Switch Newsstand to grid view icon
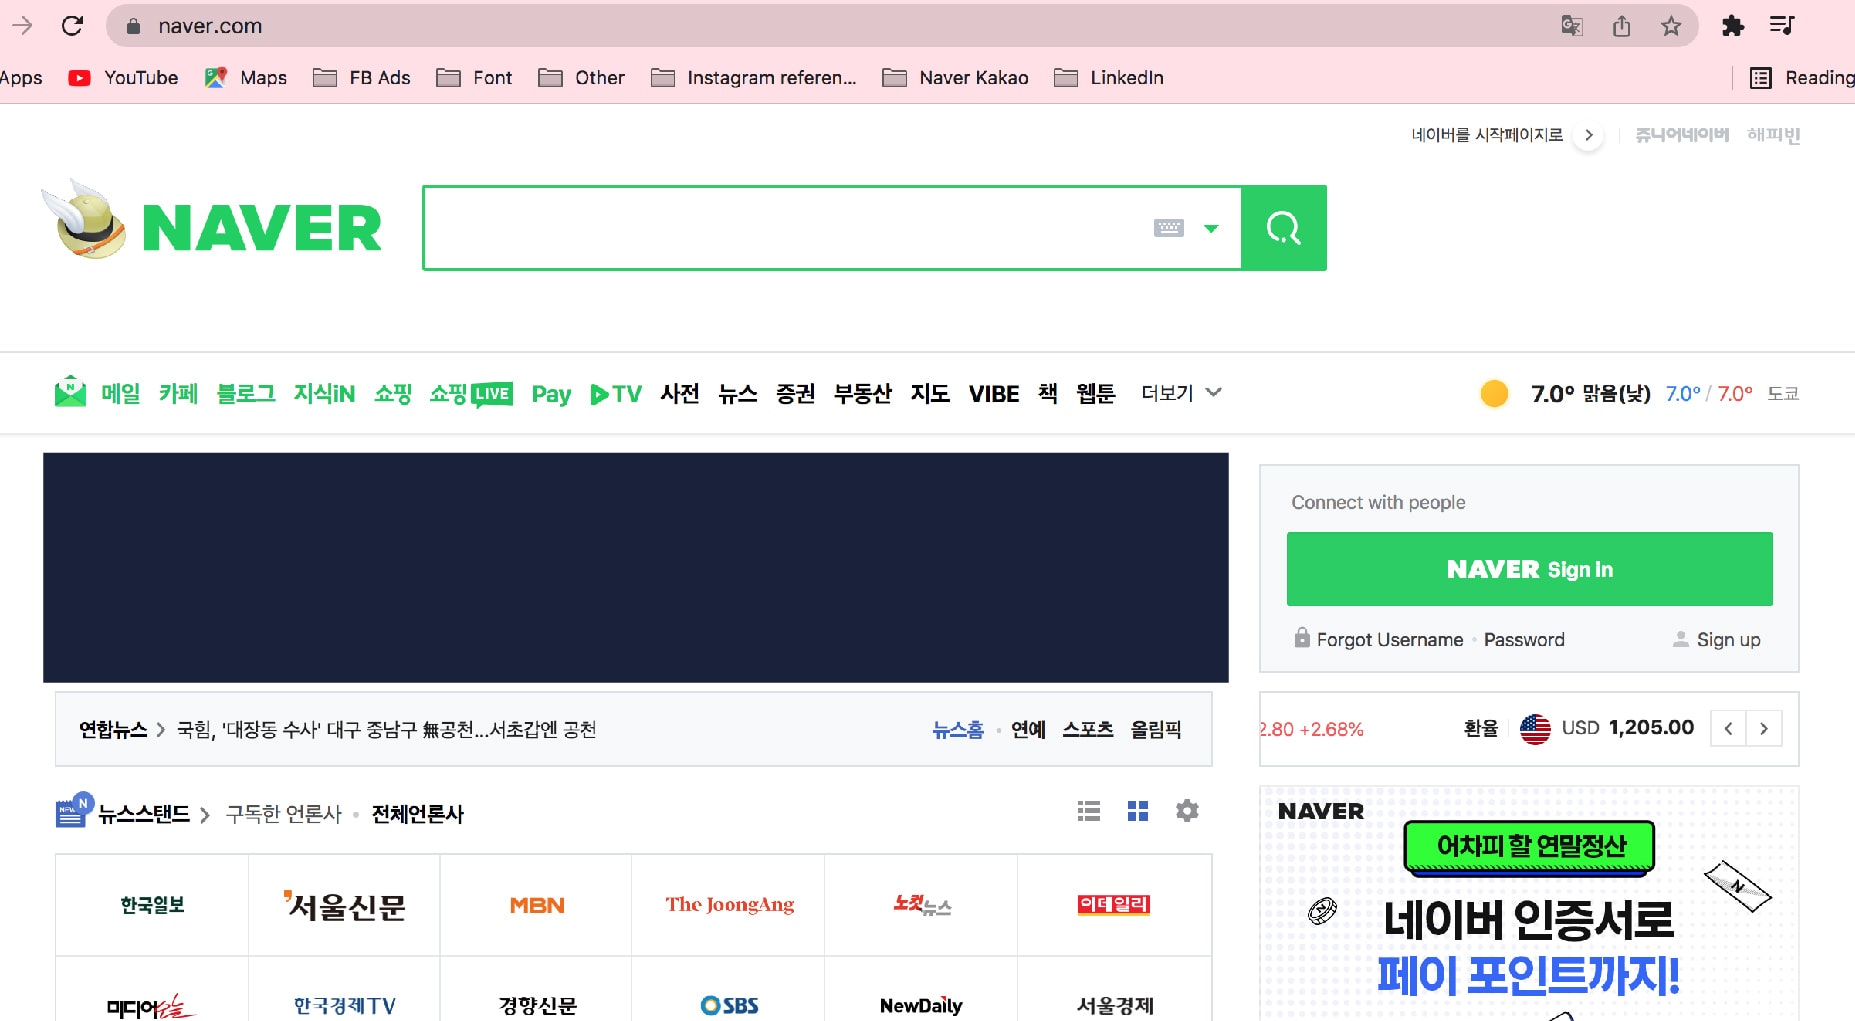1855x1021 pixels. 1138,811
